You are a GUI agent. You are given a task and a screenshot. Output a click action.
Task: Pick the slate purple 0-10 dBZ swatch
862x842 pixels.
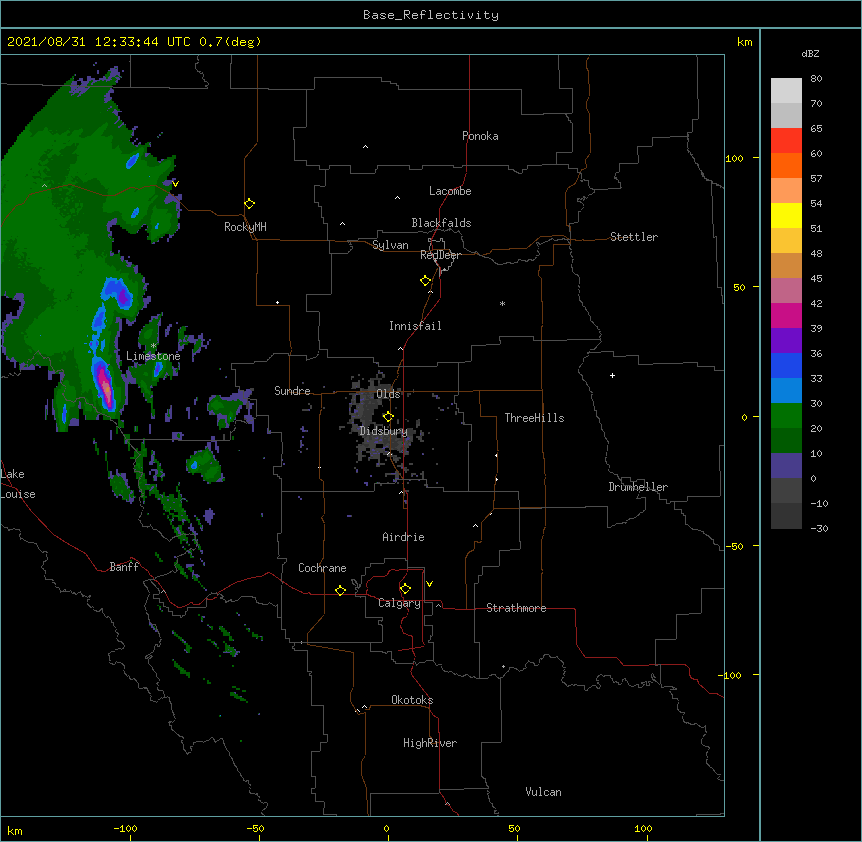[786, 466]
